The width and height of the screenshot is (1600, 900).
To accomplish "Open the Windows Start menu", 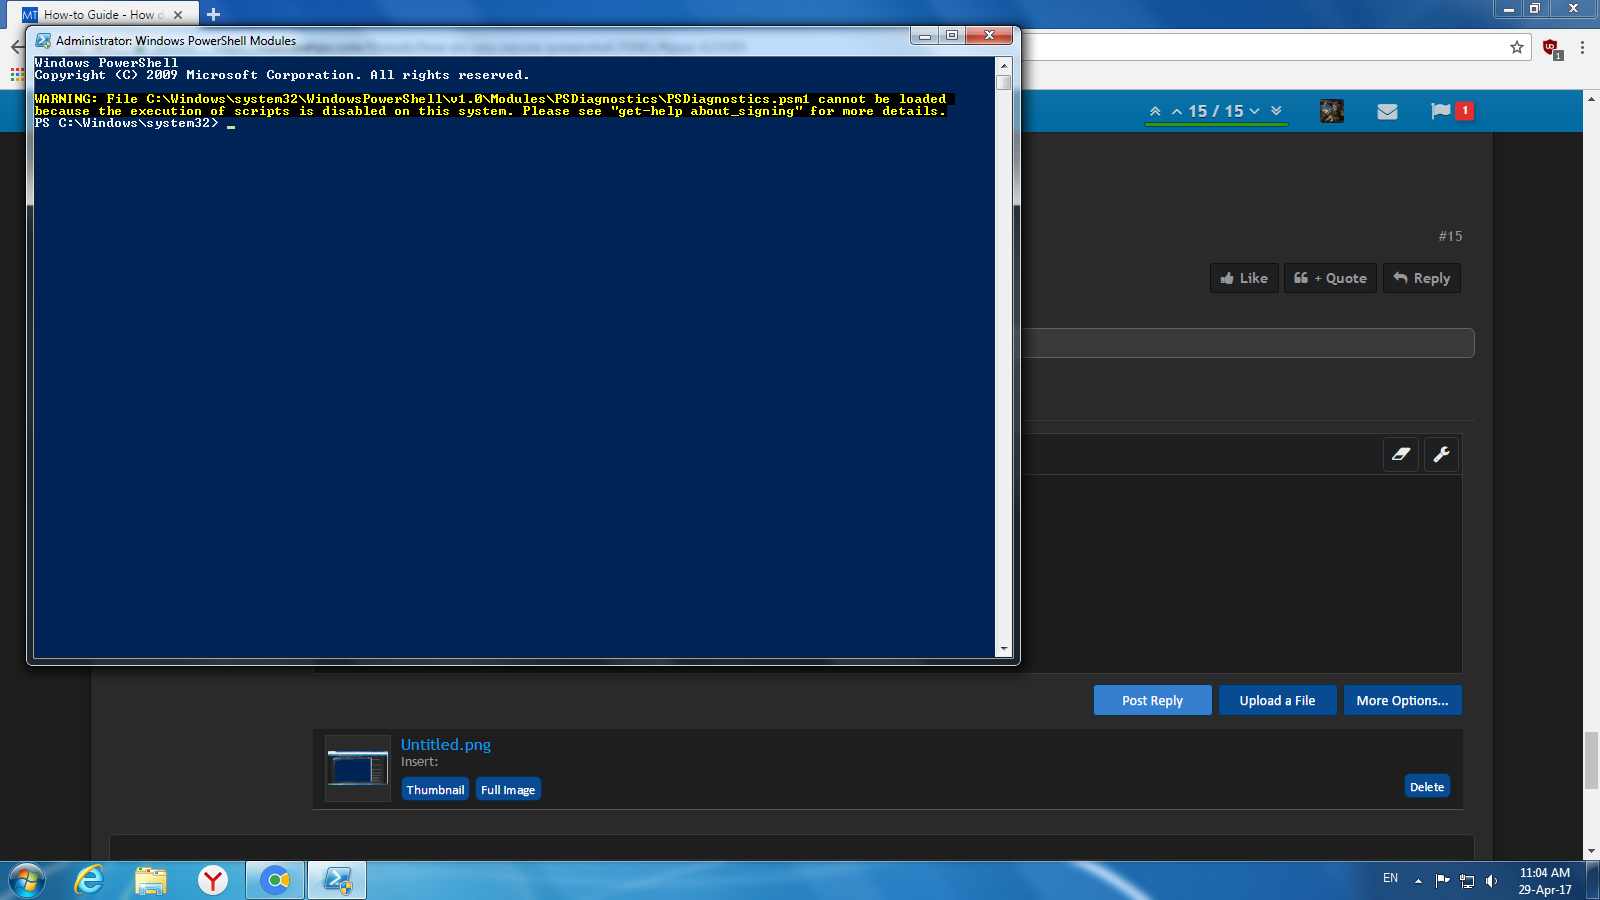I will (27, 881).
